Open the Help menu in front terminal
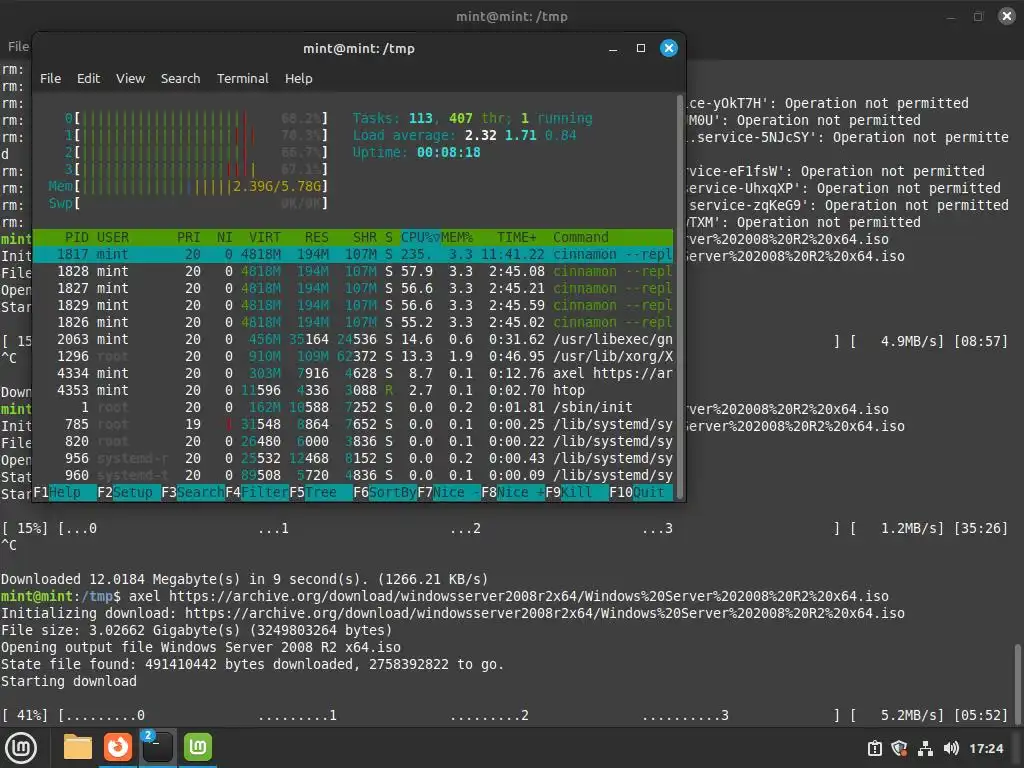 [x=298, y=78]
